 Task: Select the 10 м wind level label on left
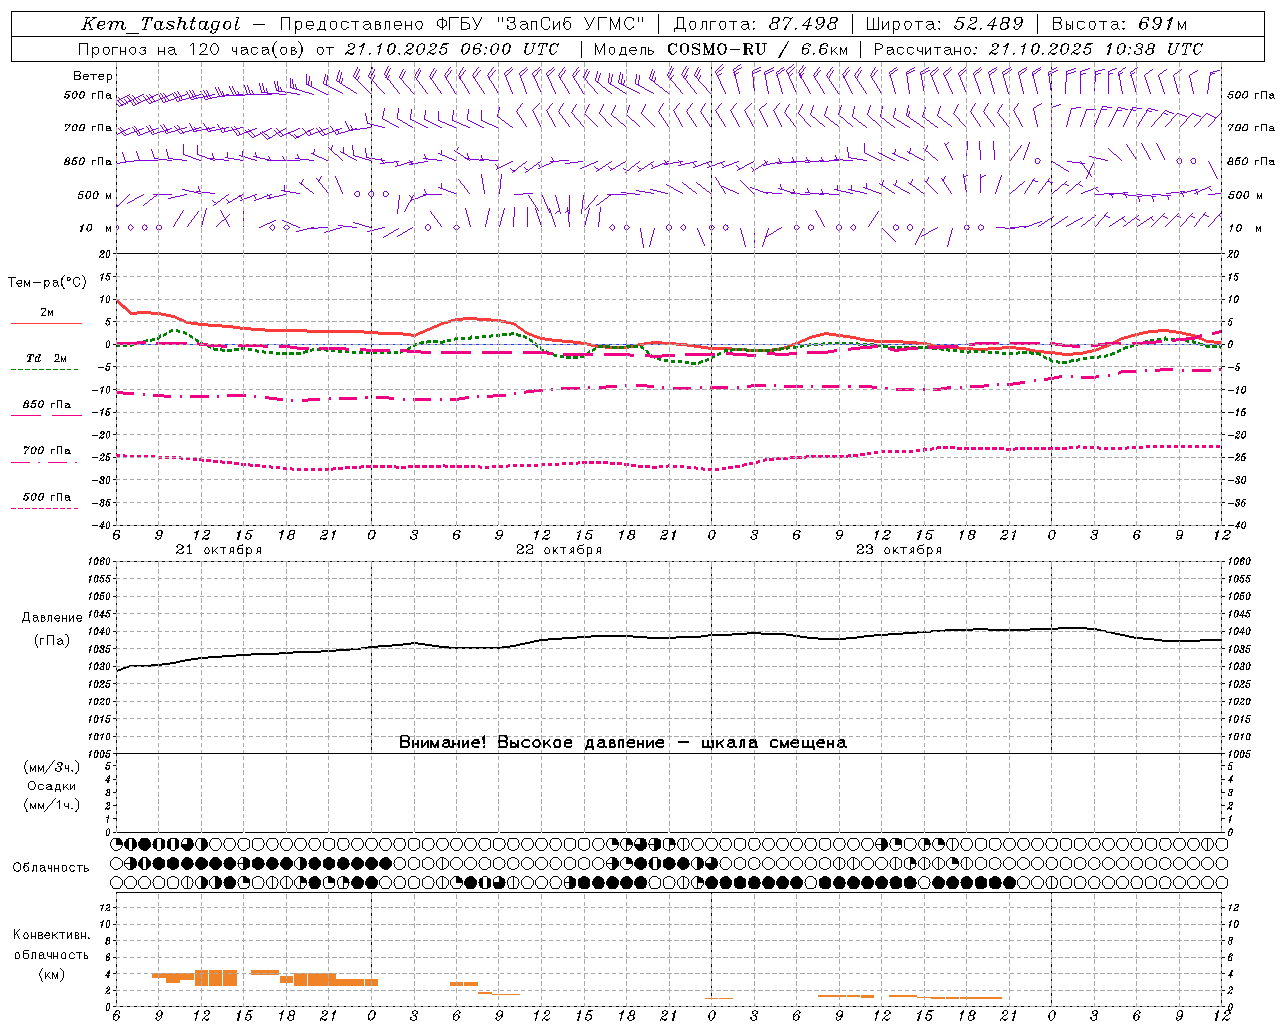pyautogui.click(x=96, y=228)
